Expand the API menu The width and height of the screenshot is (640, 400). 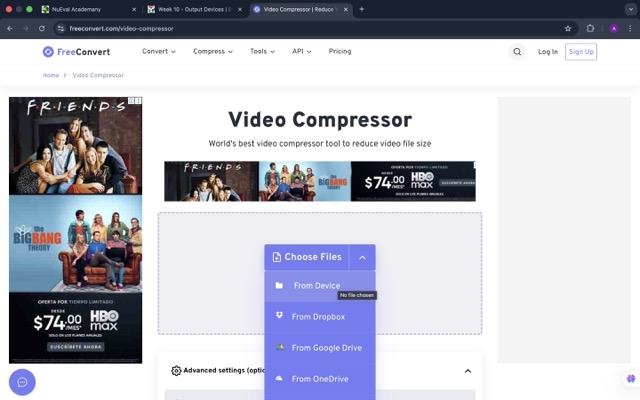pyautogui.click(x=302, y=51)
